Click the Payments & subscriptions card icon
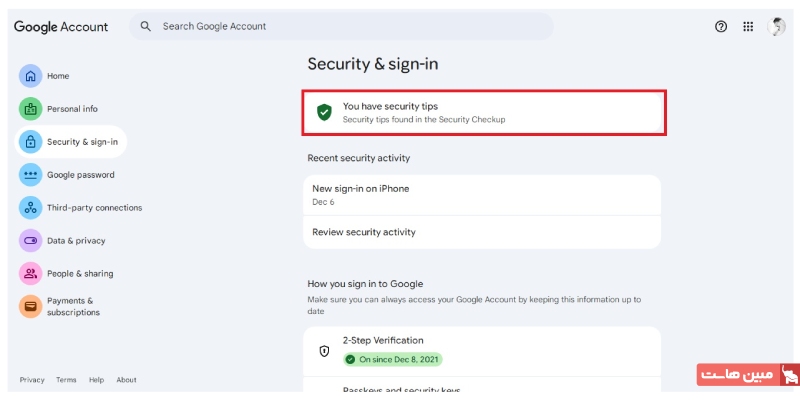800x400 pixels. [31, 306]
